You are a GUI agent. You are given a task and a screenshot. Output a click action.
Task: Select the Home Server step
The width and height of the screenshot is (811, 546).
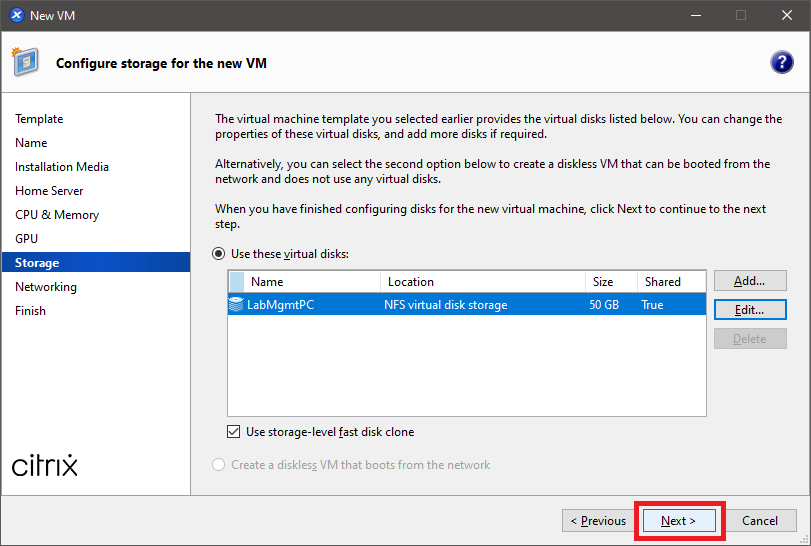49,191
